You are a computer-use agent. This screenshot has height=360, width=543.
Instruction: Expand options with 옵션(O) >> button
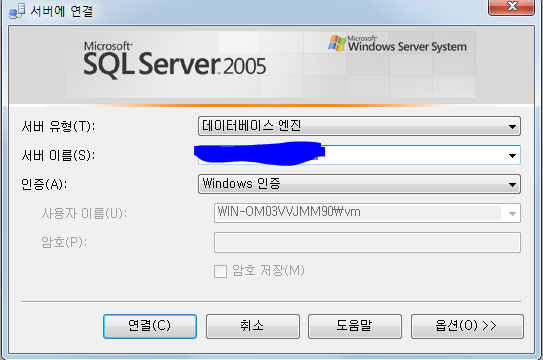click(467, 326)
